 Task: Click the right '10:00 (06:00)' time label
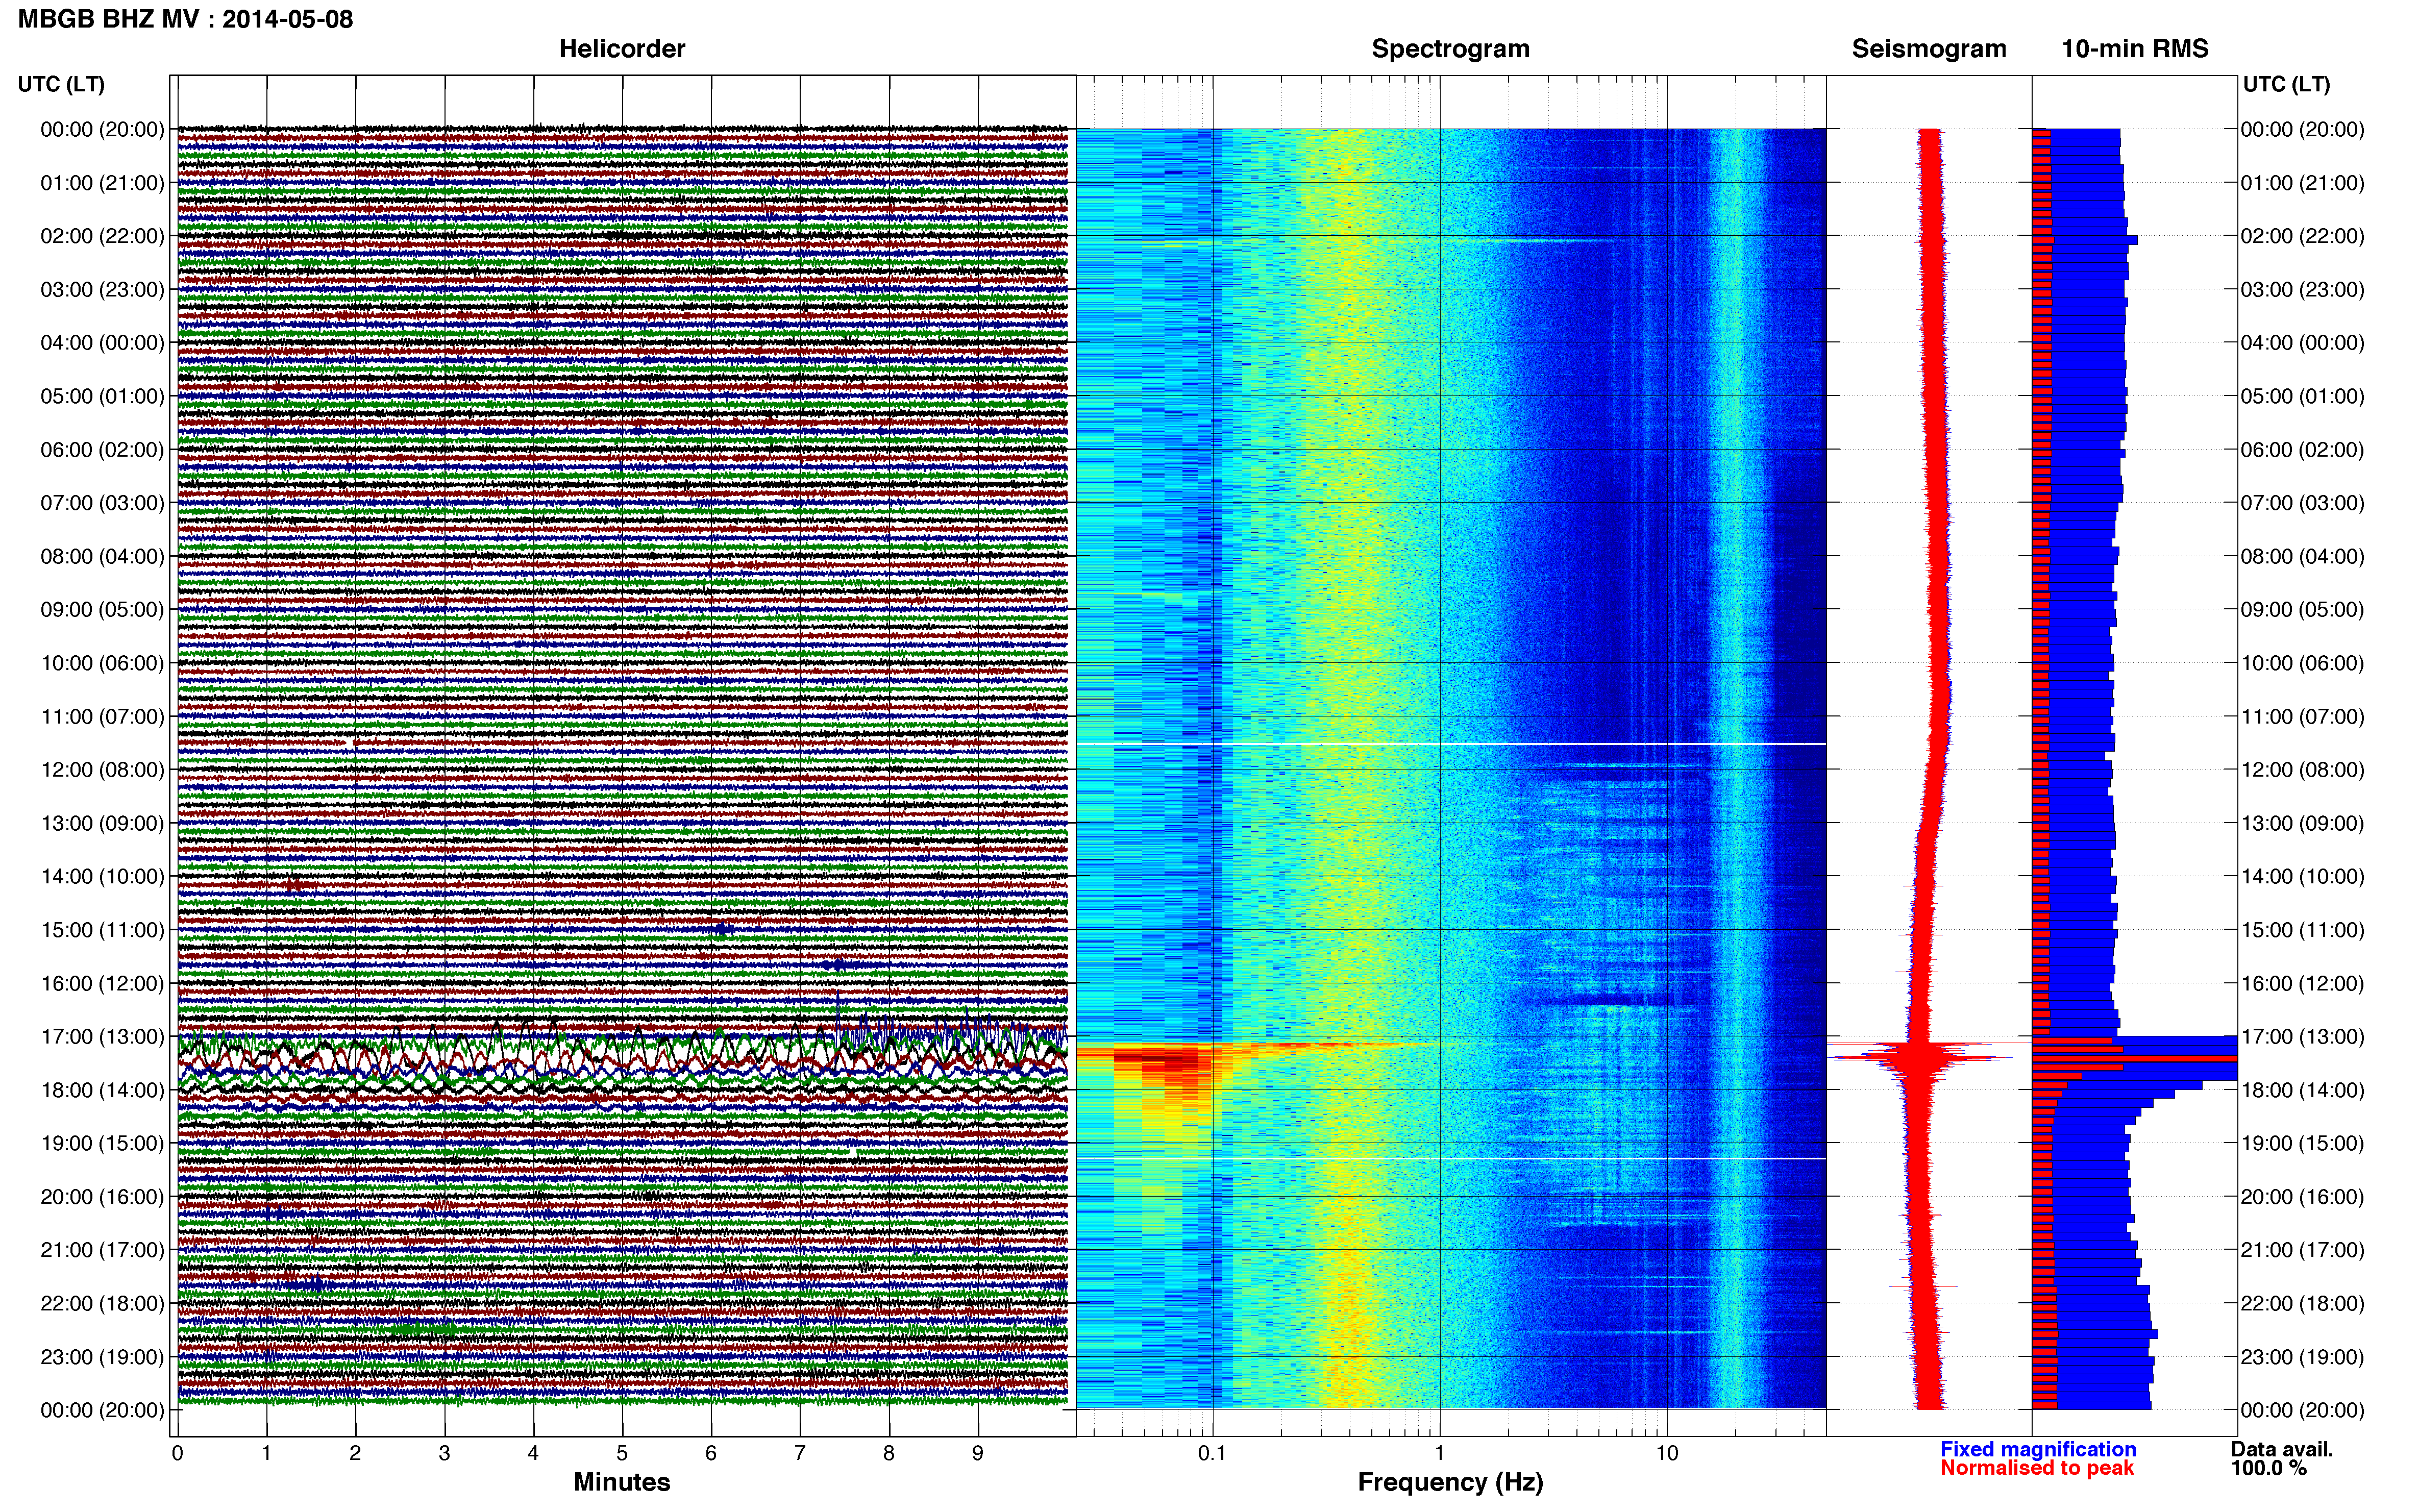[x=2302, y=663]
